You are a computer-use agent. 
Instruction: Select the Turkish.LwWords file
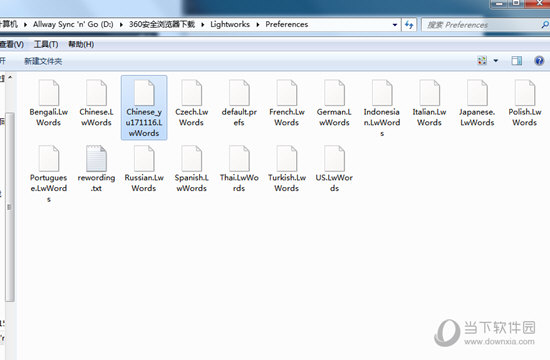pos(287,169)
